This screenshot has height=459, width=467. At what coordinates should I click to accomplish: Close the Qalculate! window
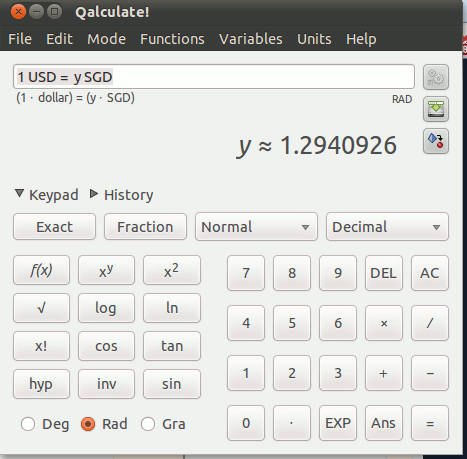(18, 12)
